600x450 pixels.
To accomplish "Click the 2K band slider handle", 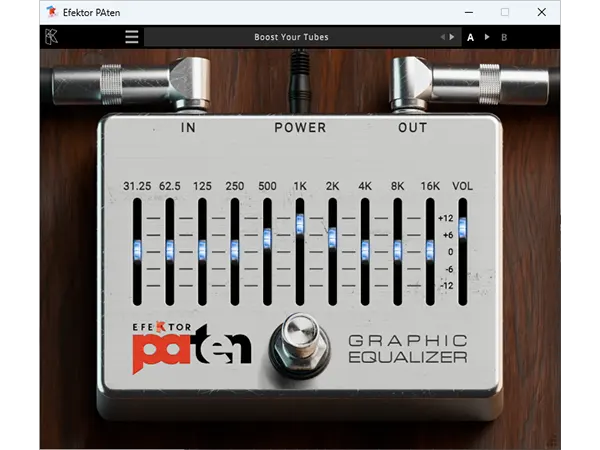I will (x=333, y=237).
